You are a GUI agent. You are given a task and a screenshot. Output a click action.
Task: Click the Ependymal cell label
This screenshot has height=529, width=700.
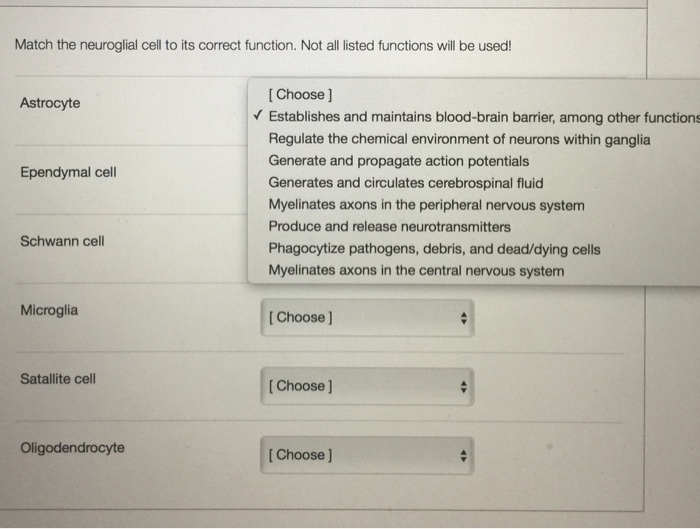[x=68, y=172]
